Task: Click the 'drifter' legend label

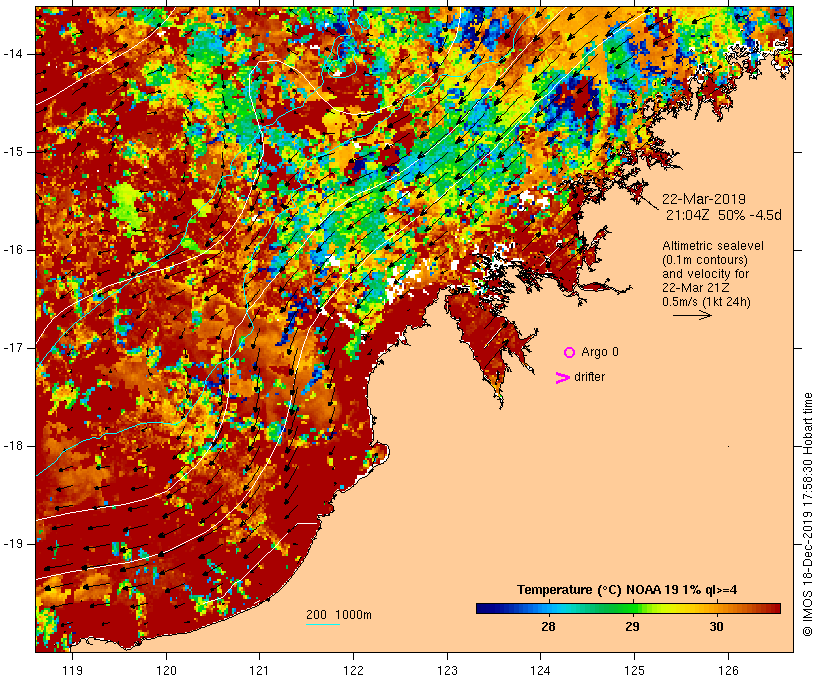Action: (x=589, y=377)
